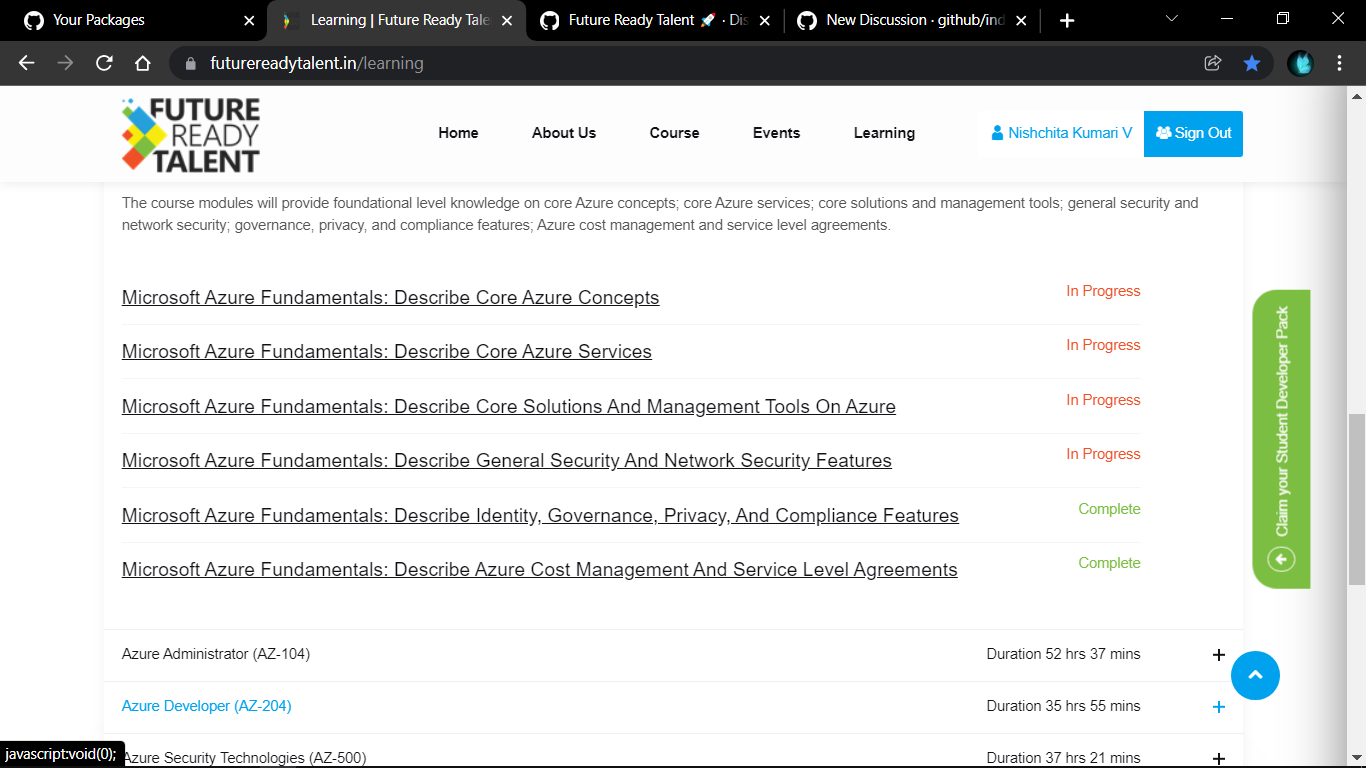Open the Core Solutions And Management Tools module
This screenshot has width=1366, height=768.
point(509,407)
